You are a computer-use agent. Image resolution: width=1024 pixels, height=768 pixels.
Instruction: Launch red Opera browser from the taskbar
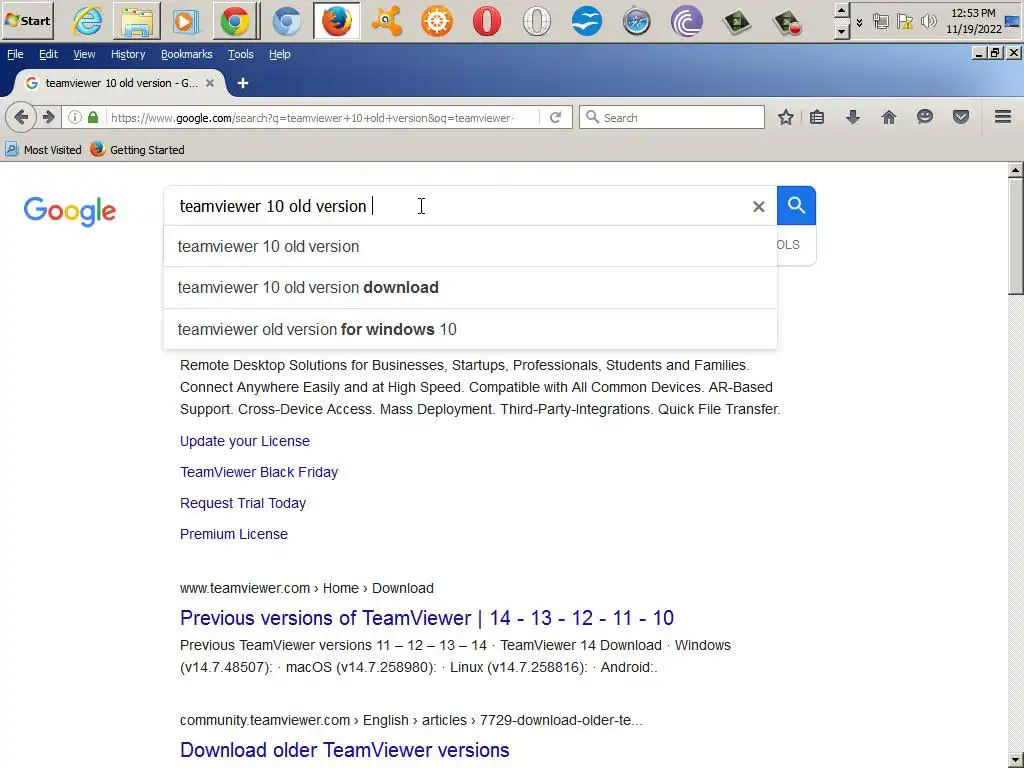pyautogui.click(x=487, y=21)
